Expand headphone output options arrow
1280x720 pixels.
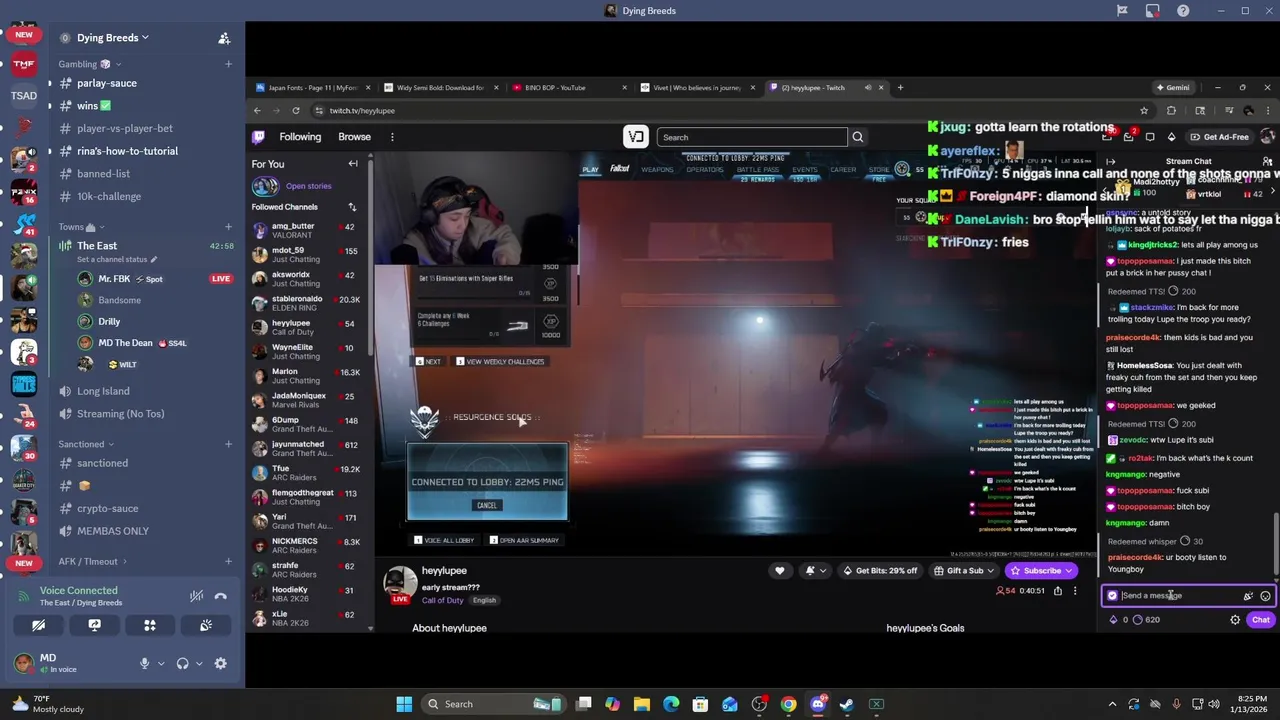198,663
